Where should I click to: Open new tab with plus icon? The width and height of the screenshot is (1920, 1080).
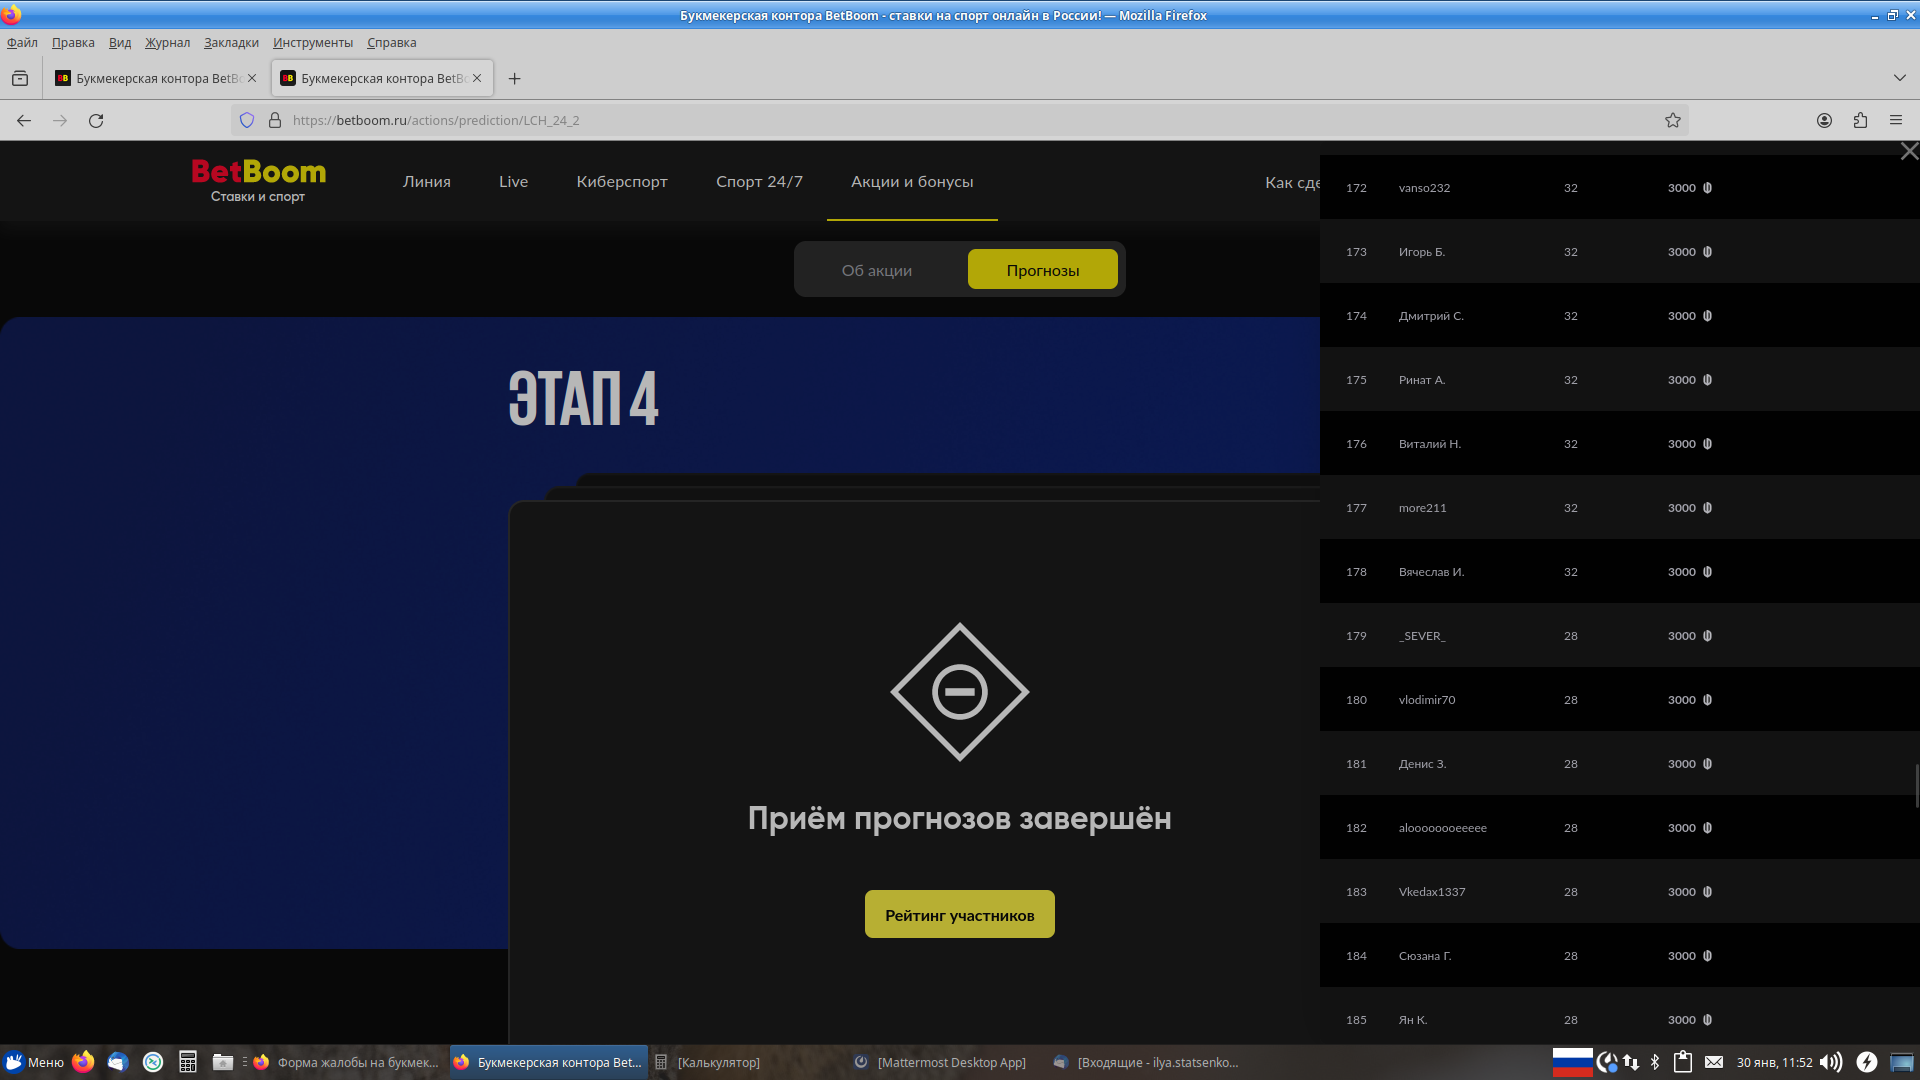pyautogui.click(x=514, y=78)
